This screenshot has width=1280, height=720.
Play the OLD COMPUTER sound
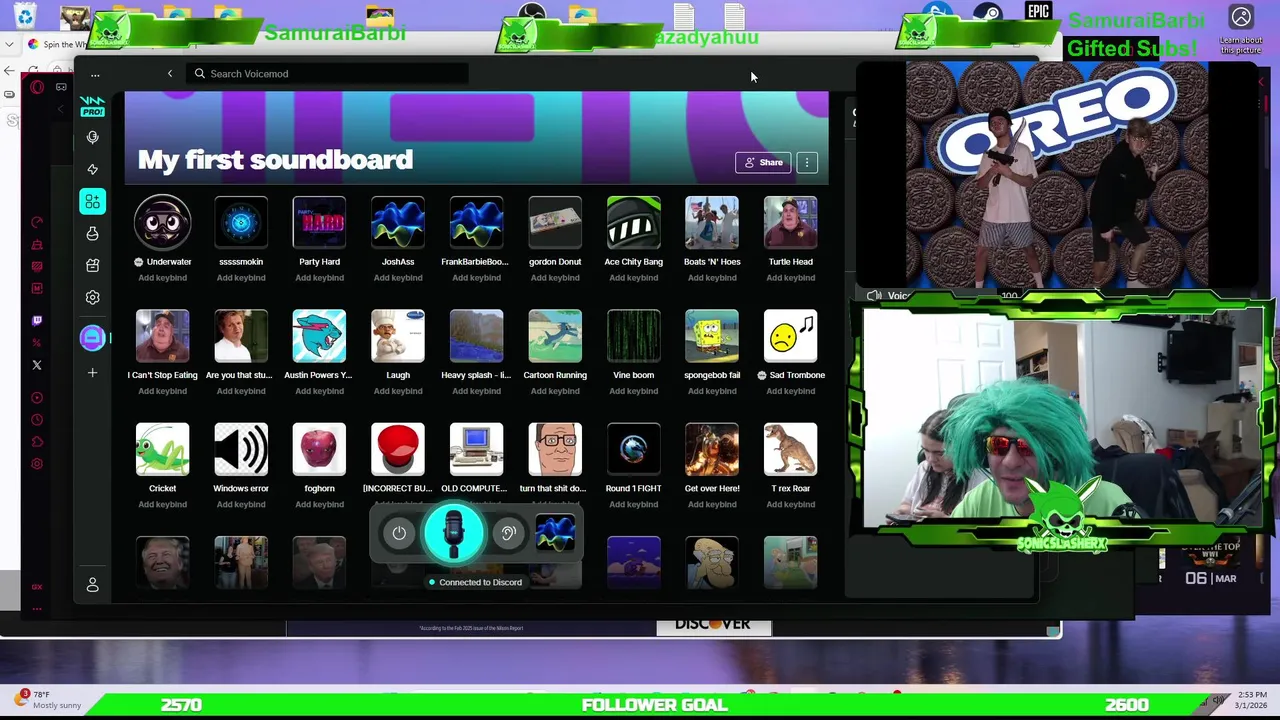pyautogui.click(x=476, y=449)
